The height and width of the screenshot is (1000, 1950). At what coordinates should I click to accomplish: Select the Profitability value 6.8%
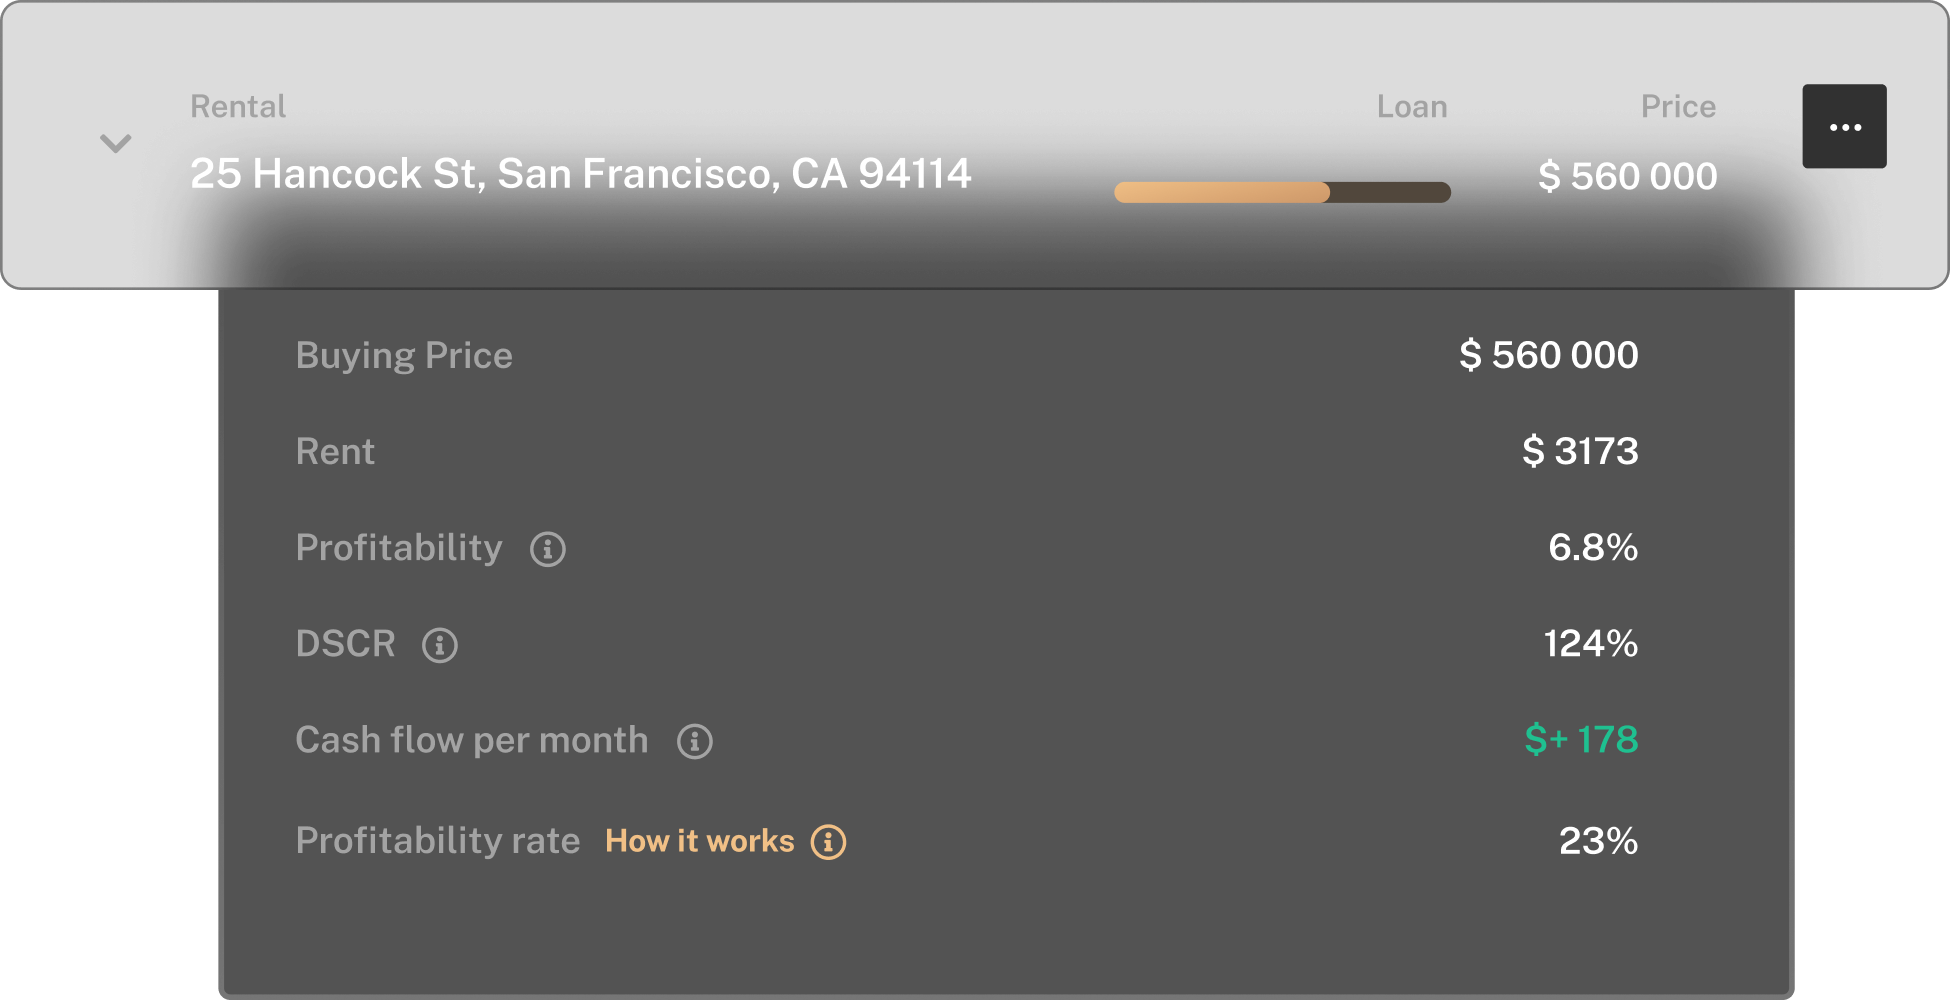point(1592,547)
